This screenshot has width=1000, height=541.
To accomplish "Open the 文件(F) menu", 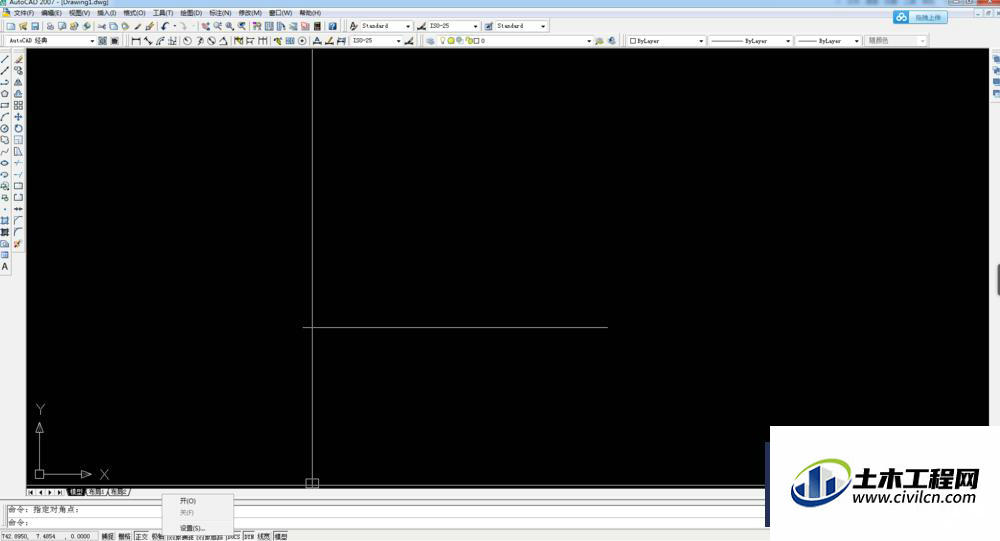I will coord(24,13).
